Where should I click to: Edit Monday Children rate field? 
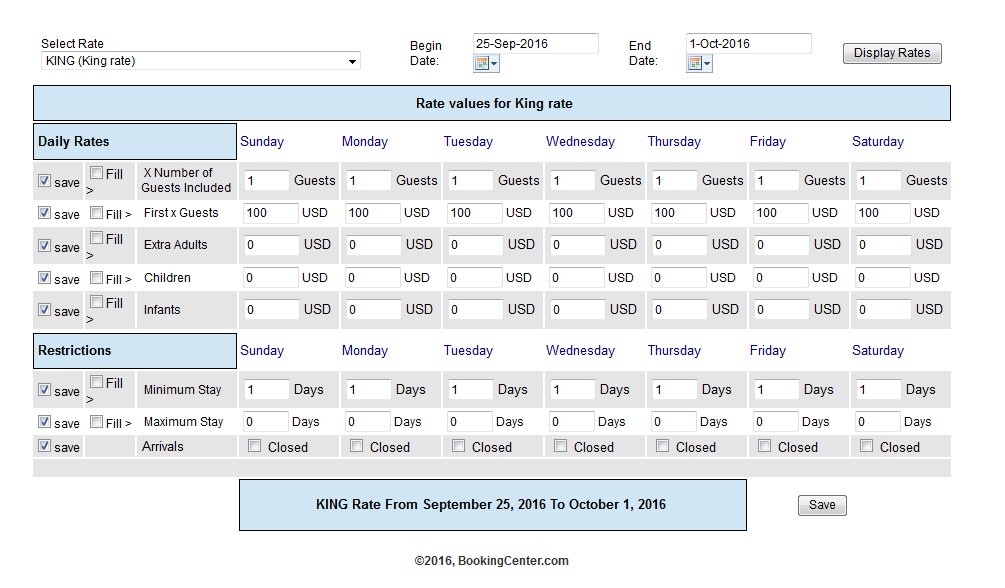click(372, 278)
